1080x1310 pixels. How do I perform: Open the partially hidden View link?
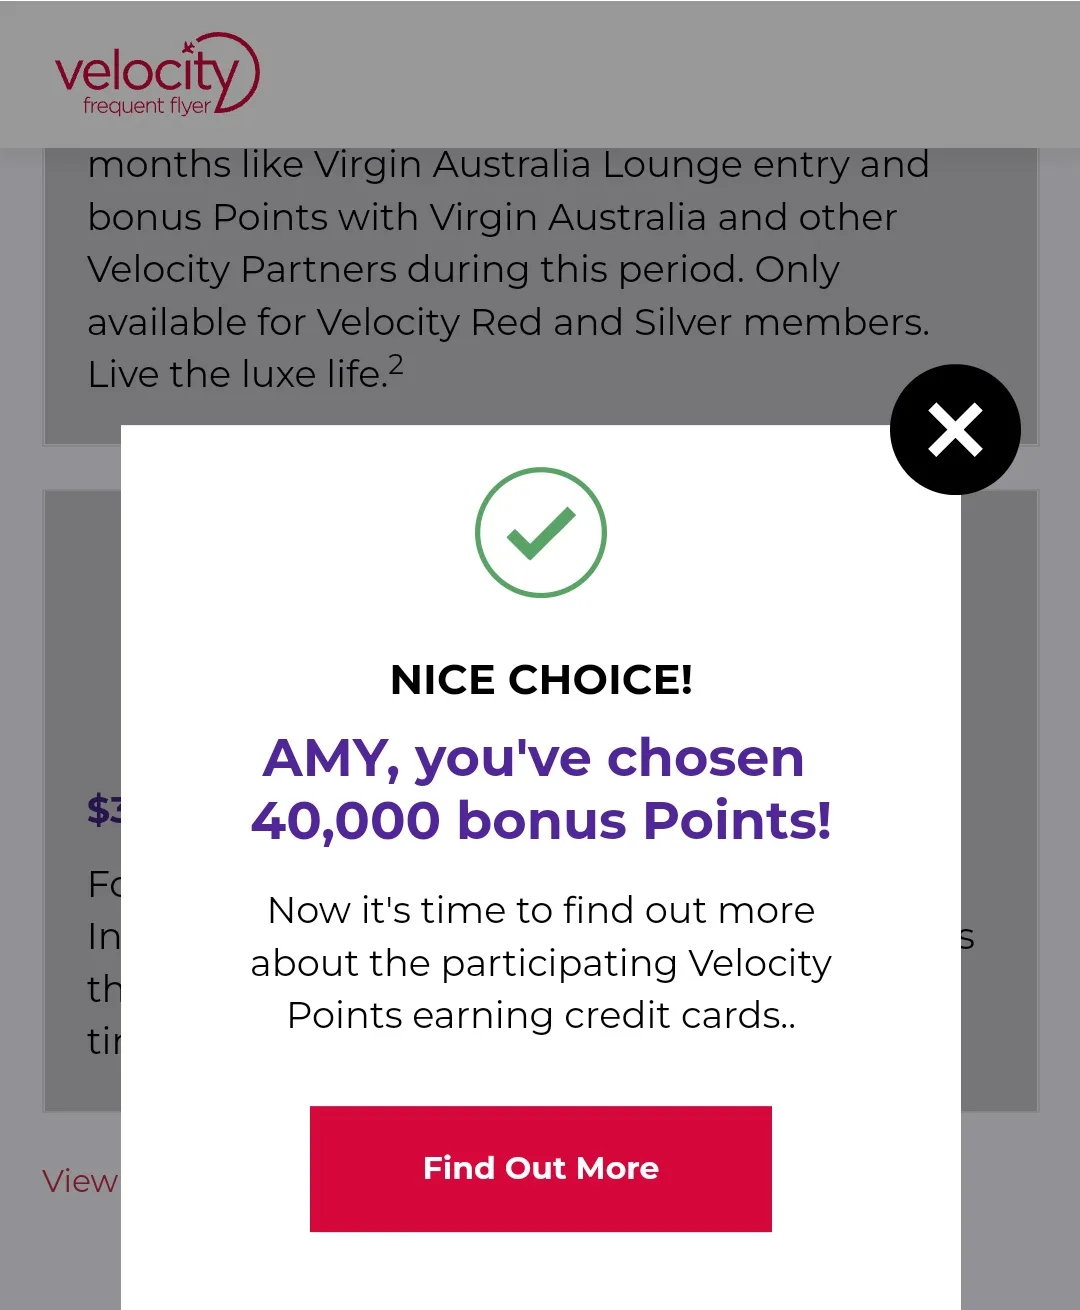click(80, 1181)
